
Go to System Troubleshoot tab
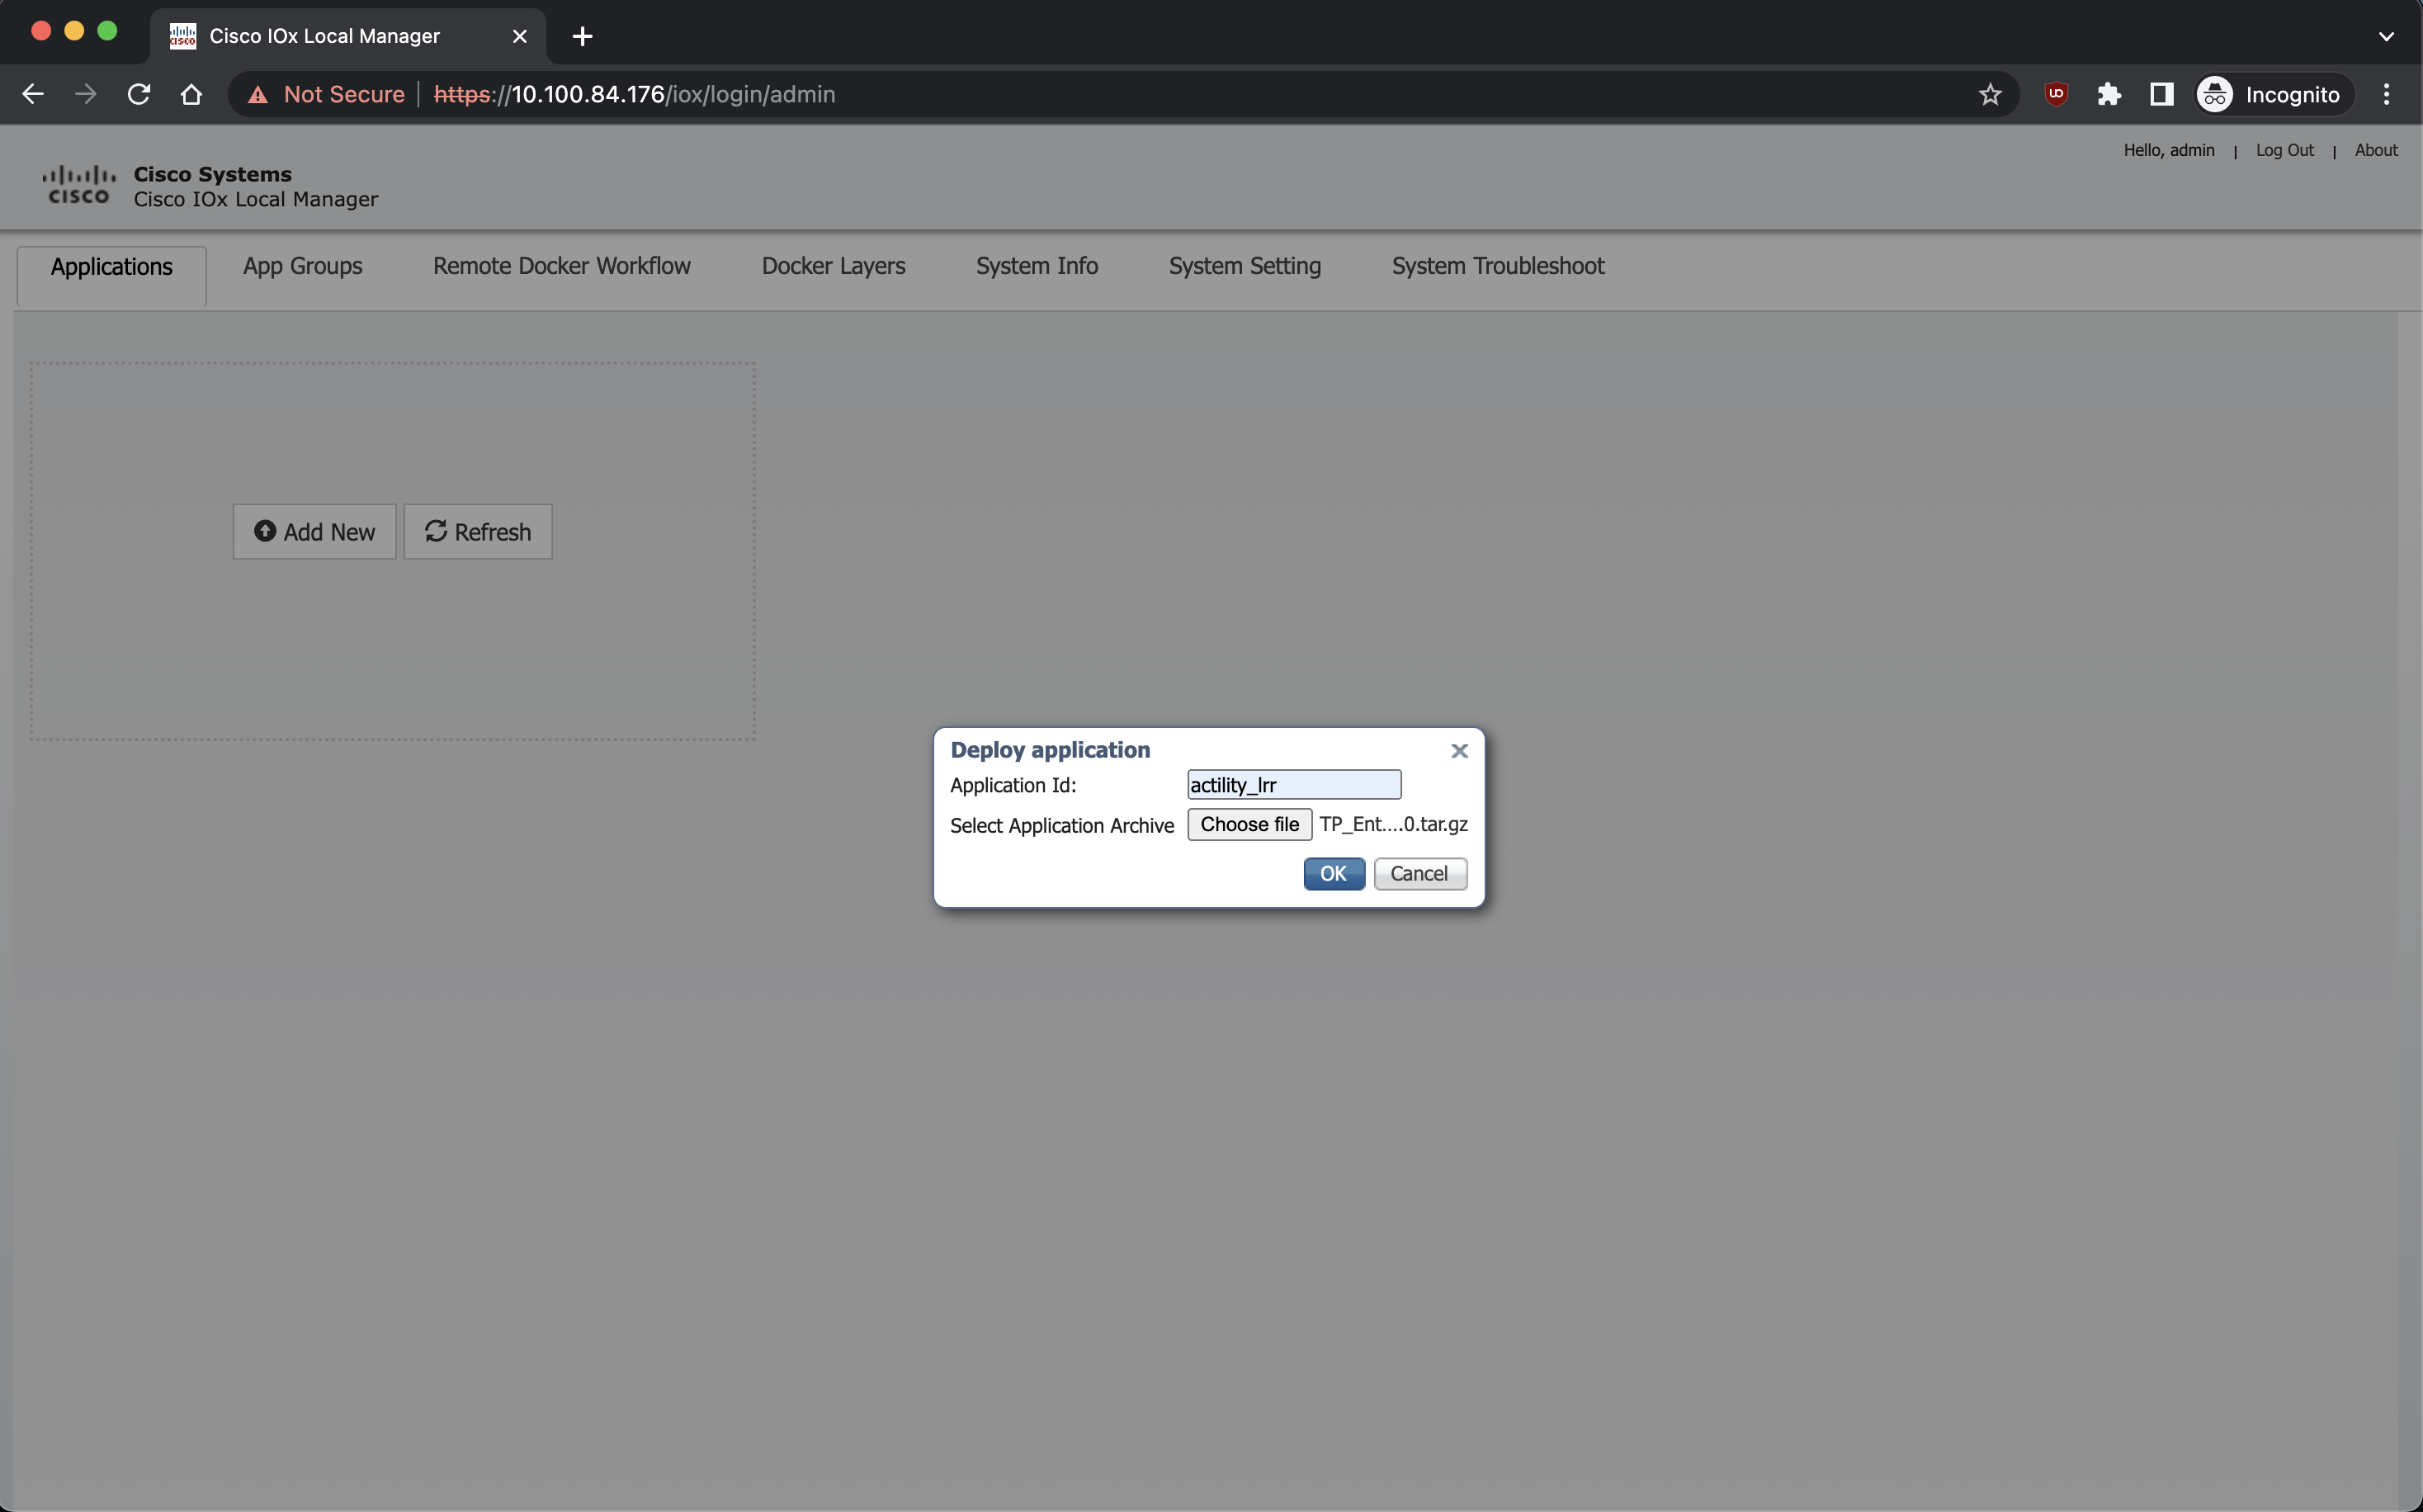[1497, 266]
